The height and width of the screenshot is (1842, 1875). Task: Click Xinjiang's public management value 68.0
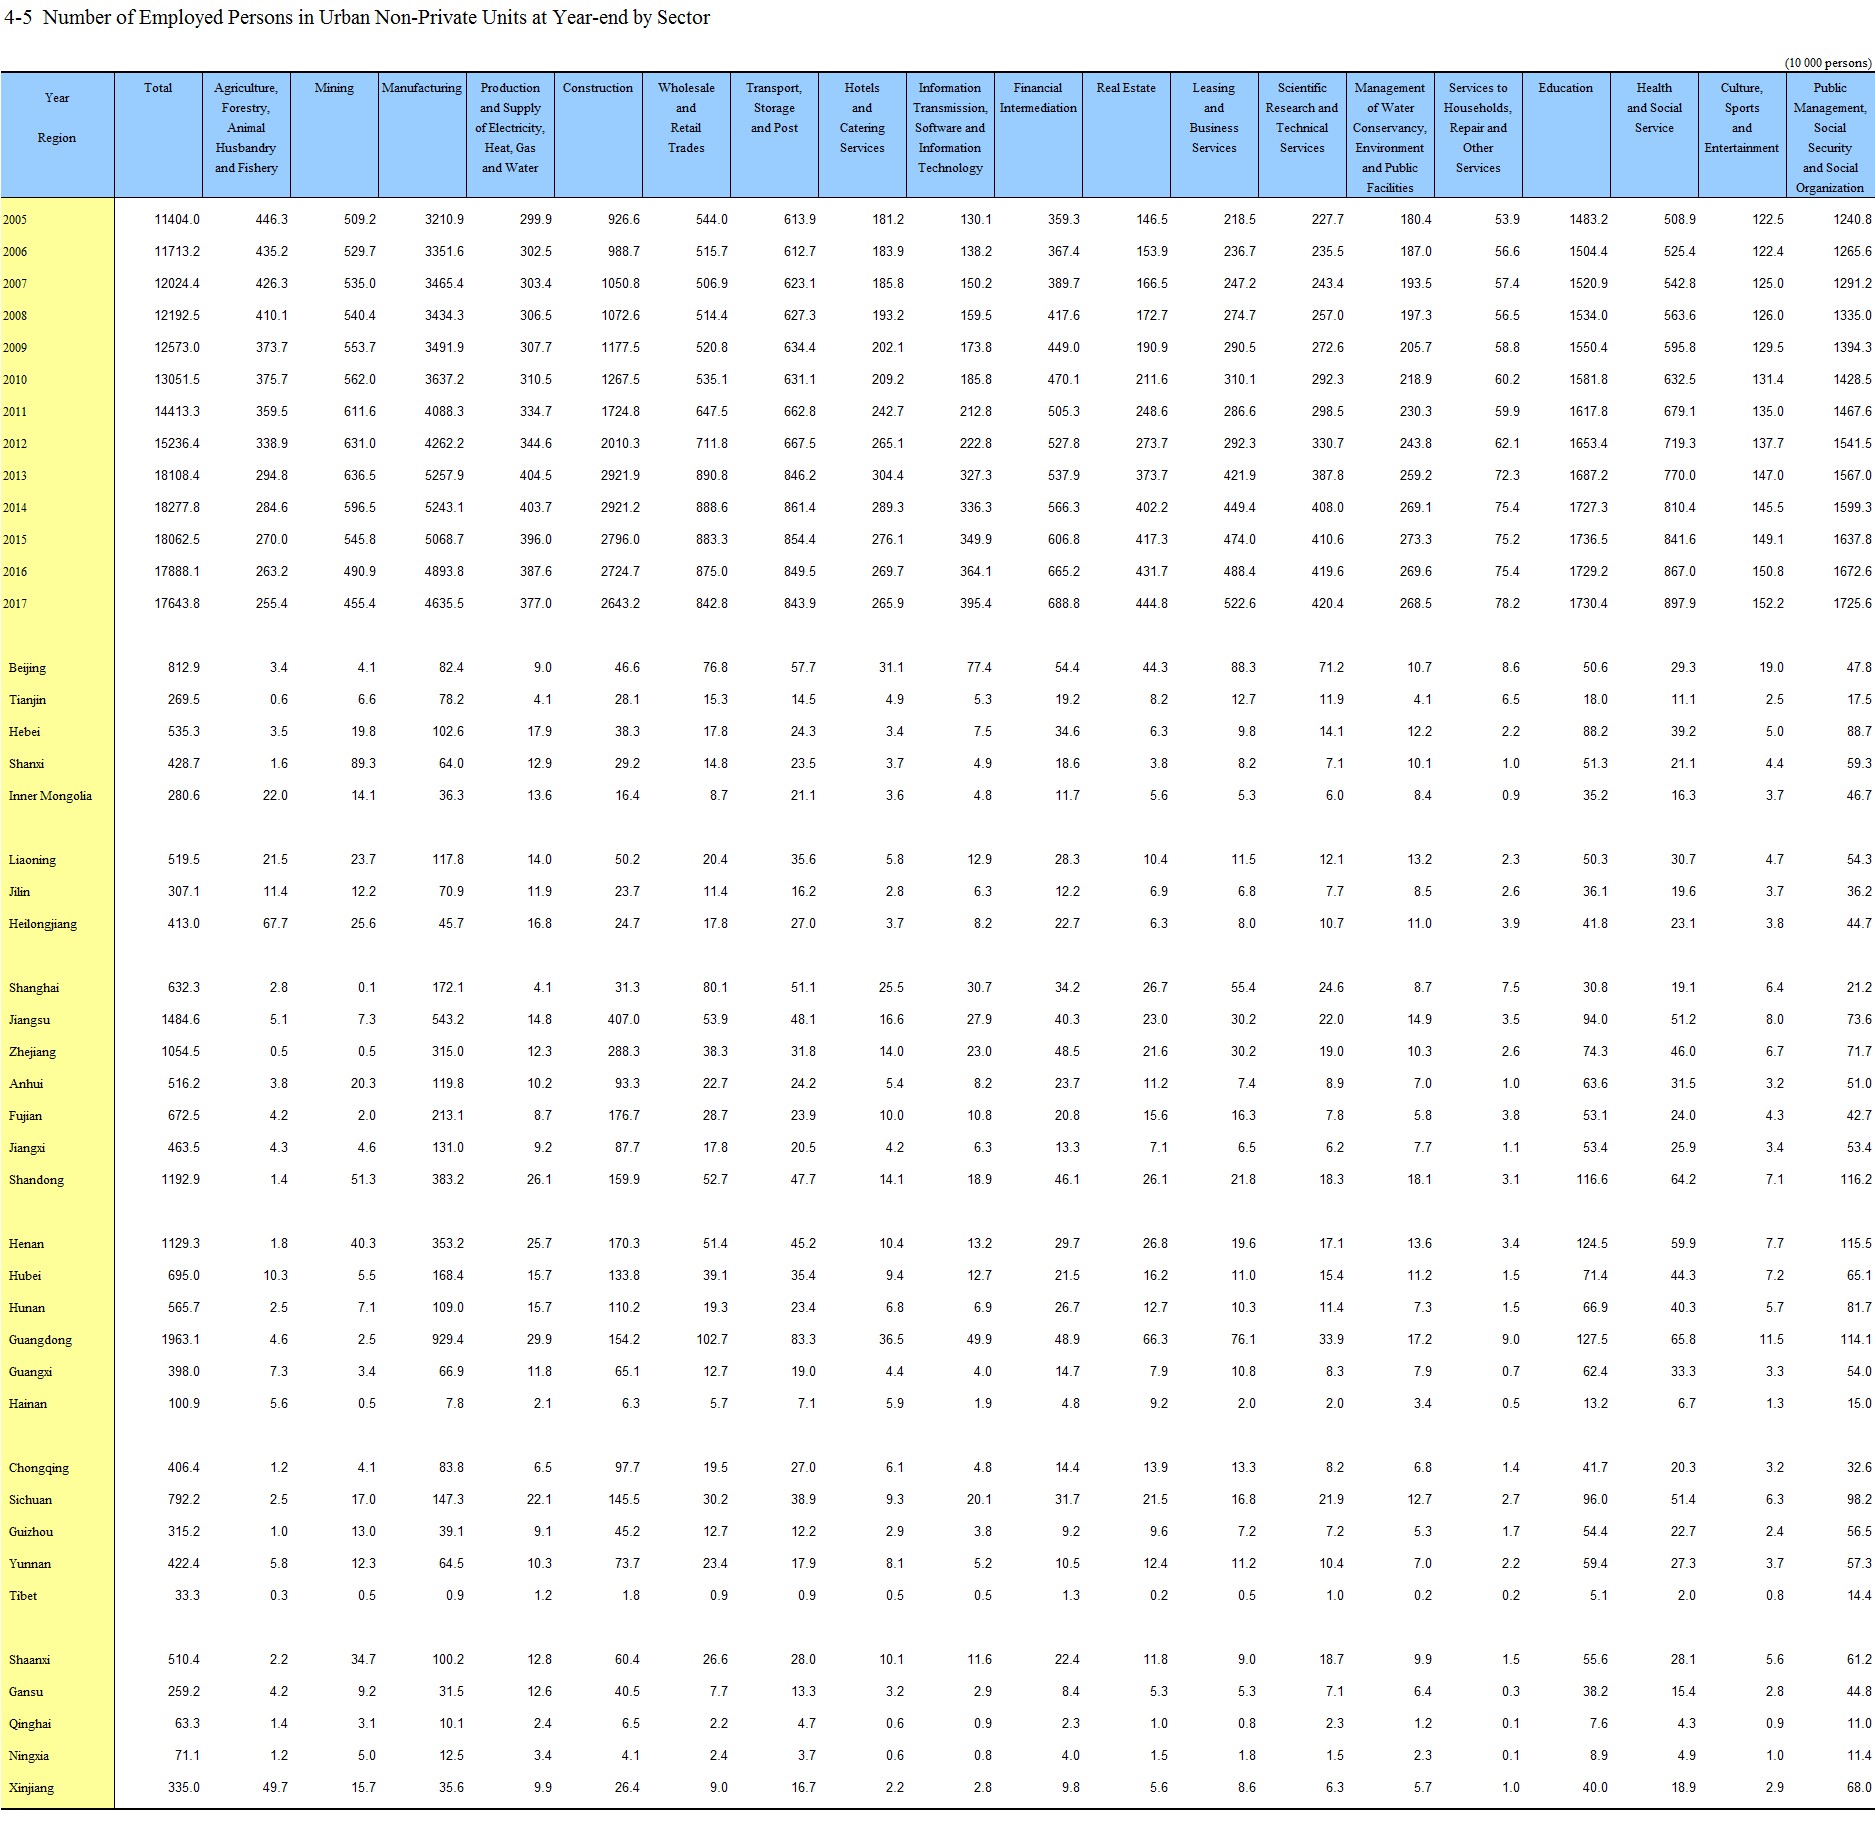click(x=1859, y=1788)
